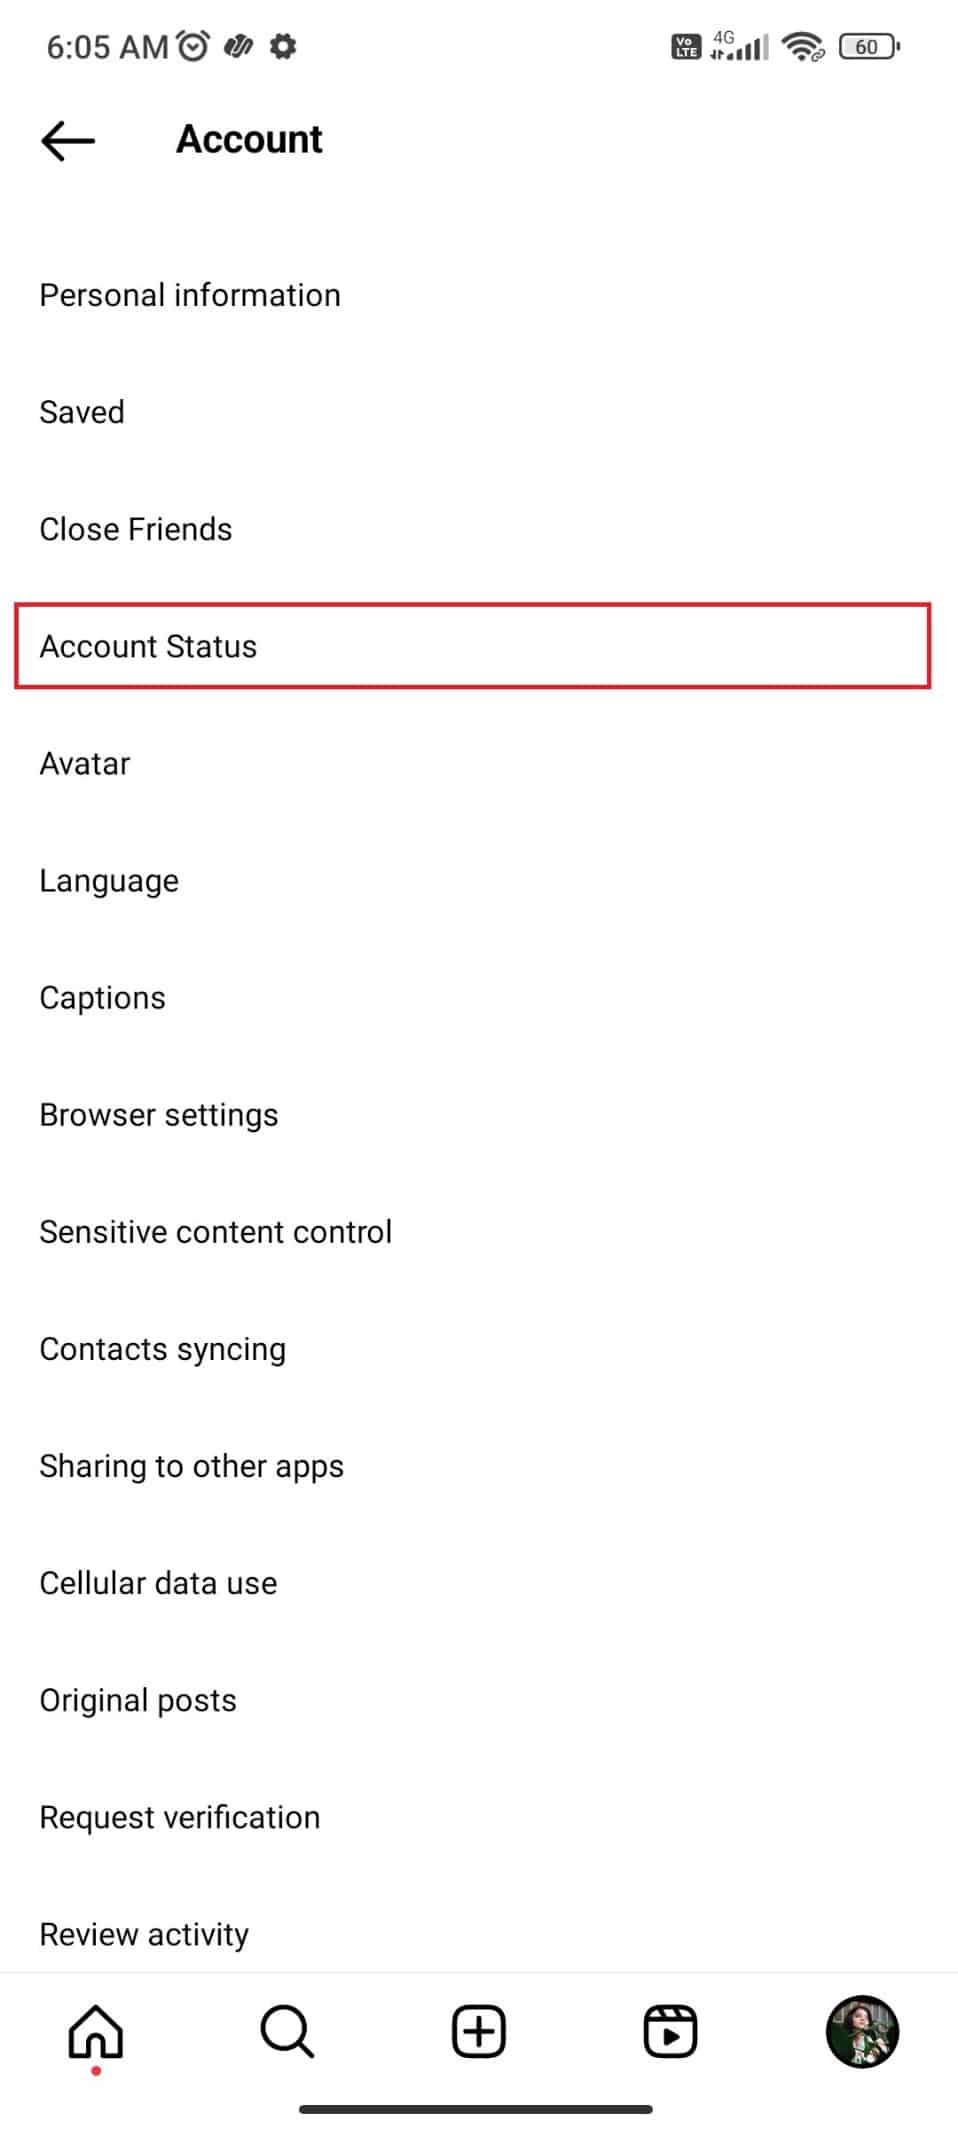The image size is (958, 2129).
Task: Tap the battery indicator icon
Action: (869, 47)
